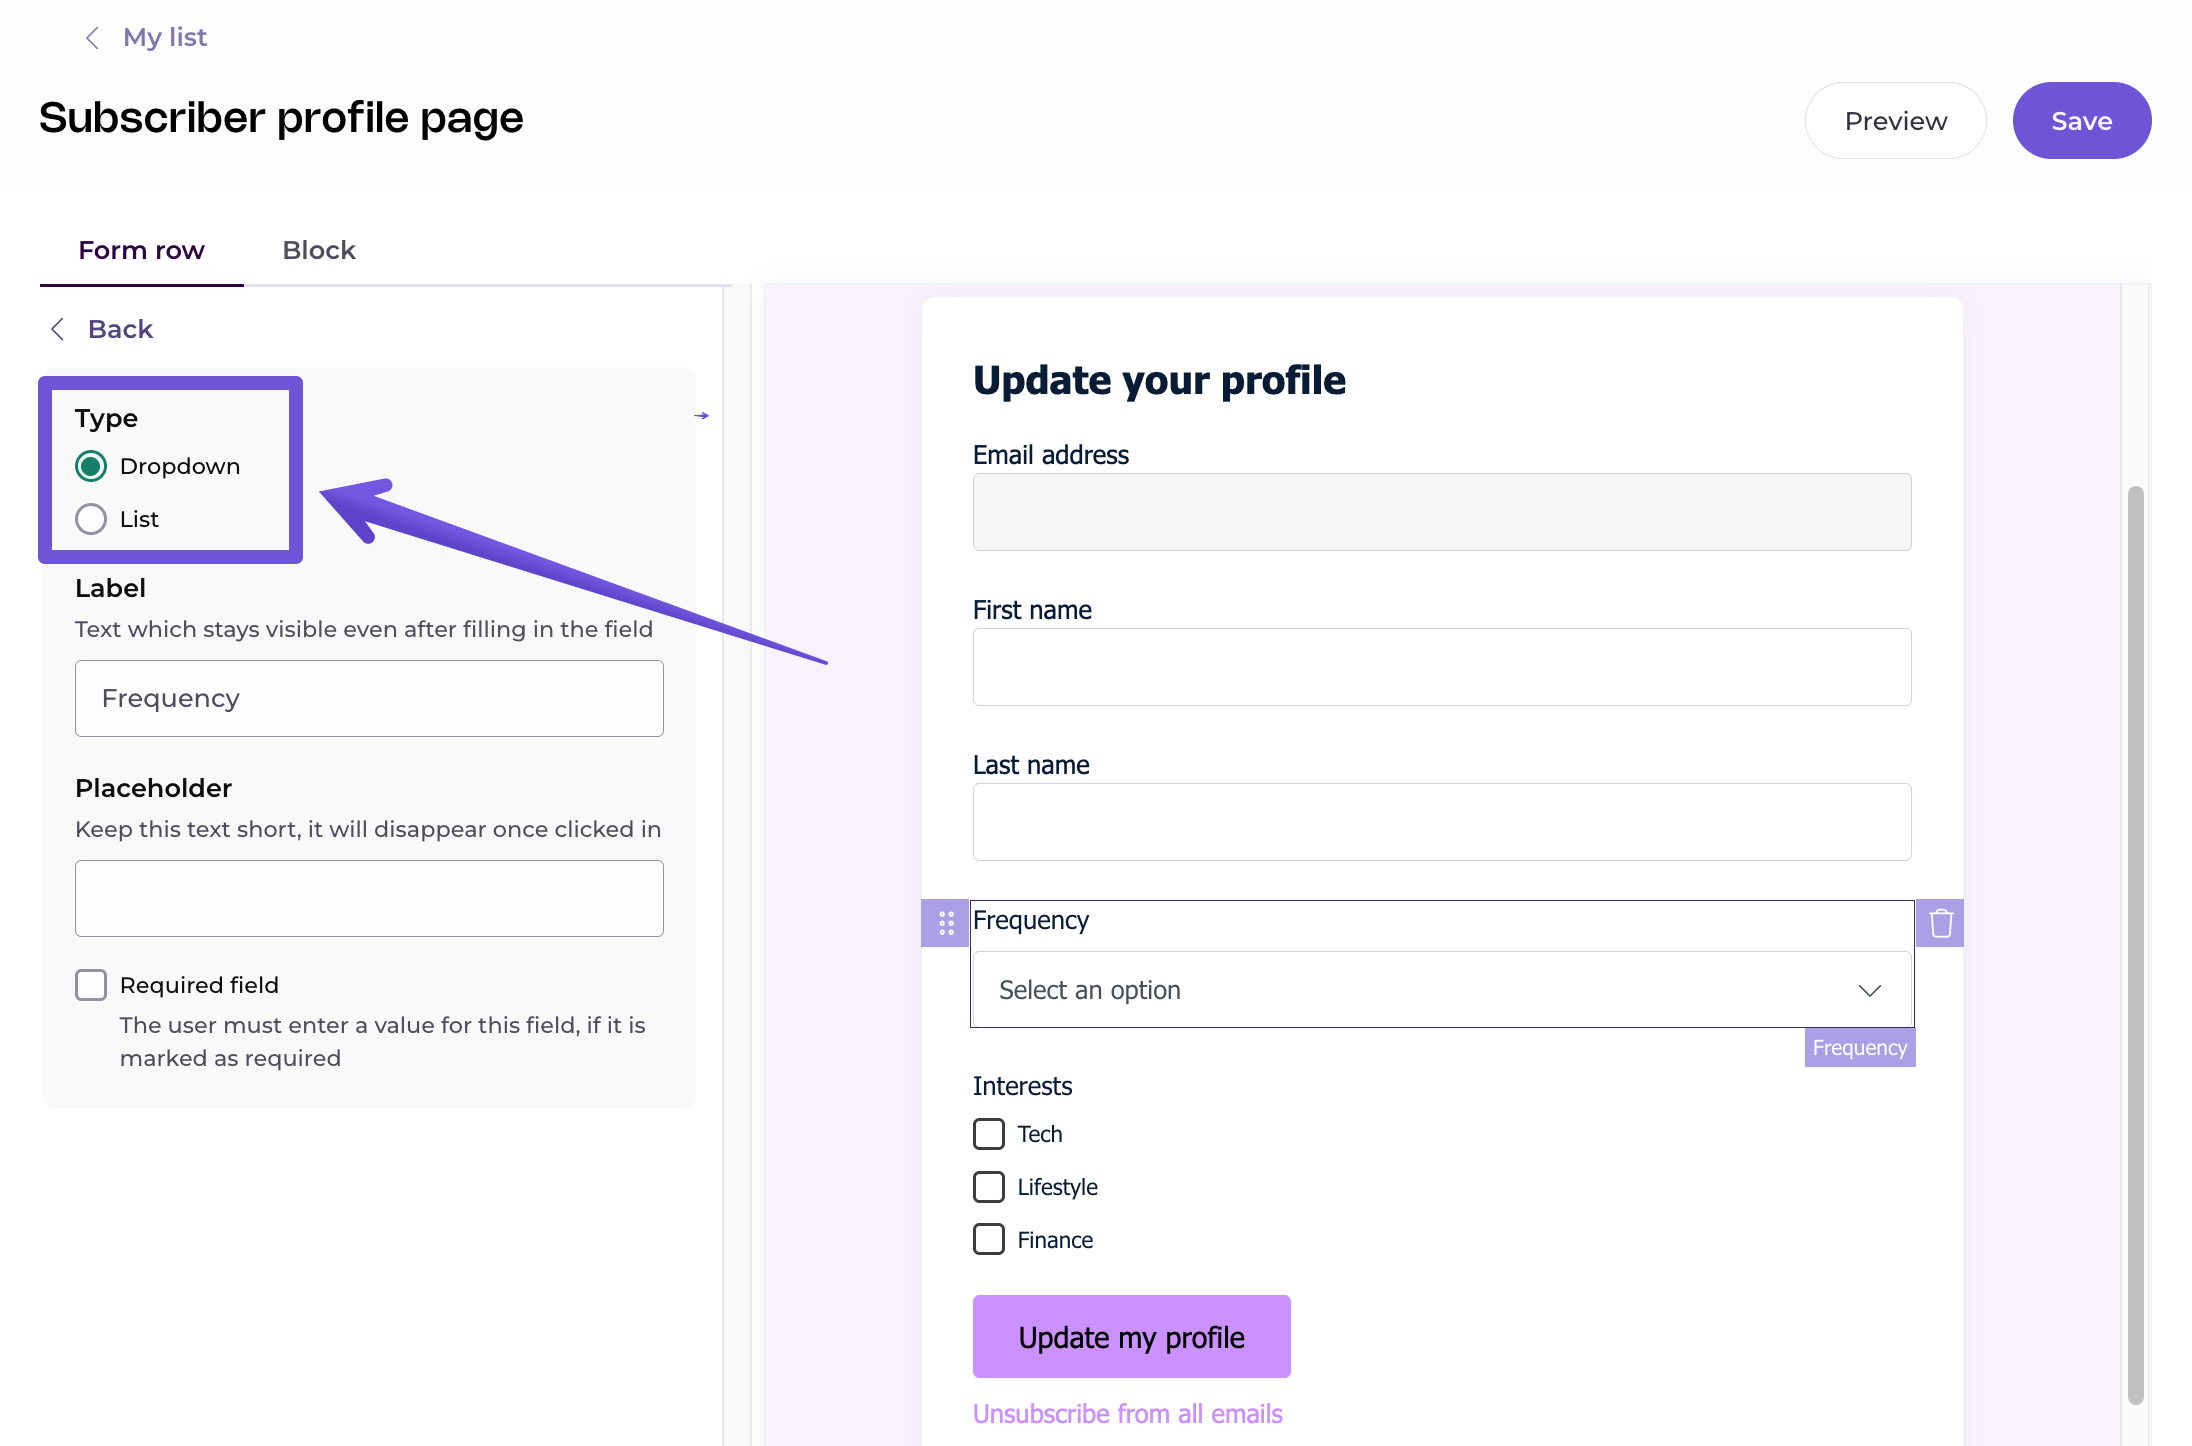Click the Save button
The height and width of the screenshot is (1446, 2192).
click(2081, 121)
